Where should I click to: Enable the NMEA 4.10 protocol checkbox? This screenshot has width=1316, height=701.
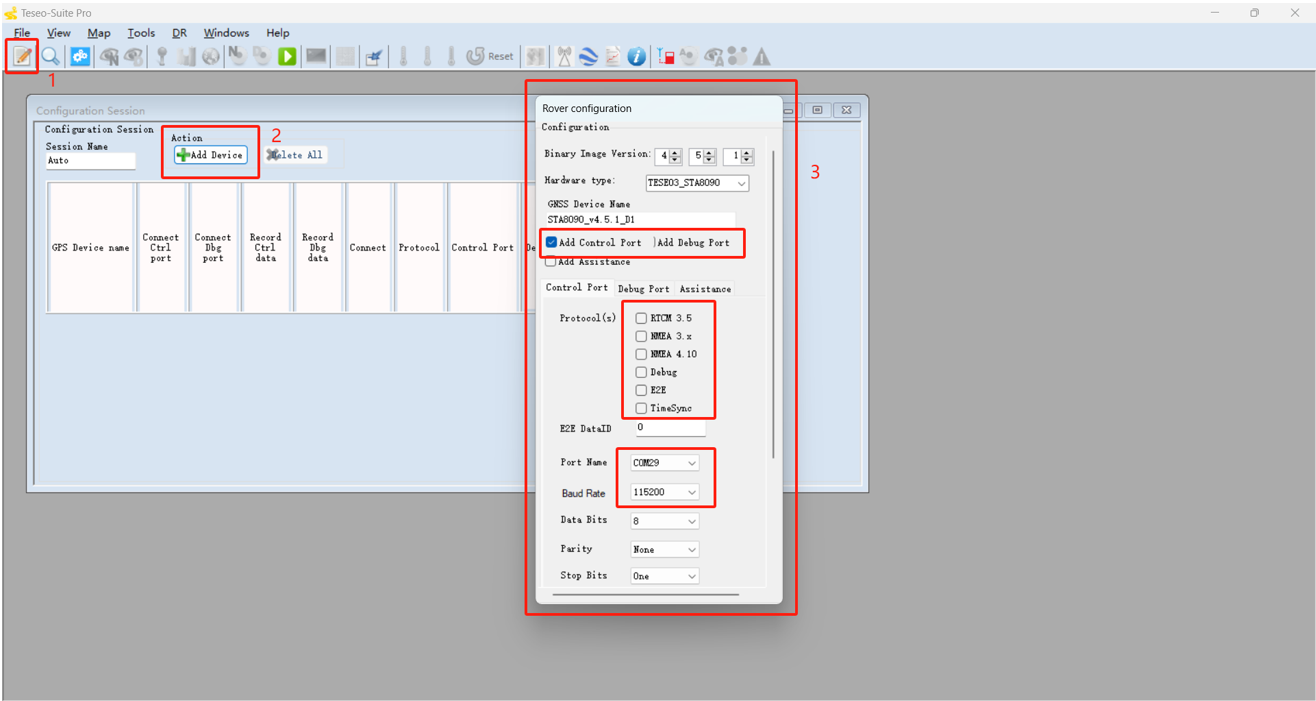641,354
